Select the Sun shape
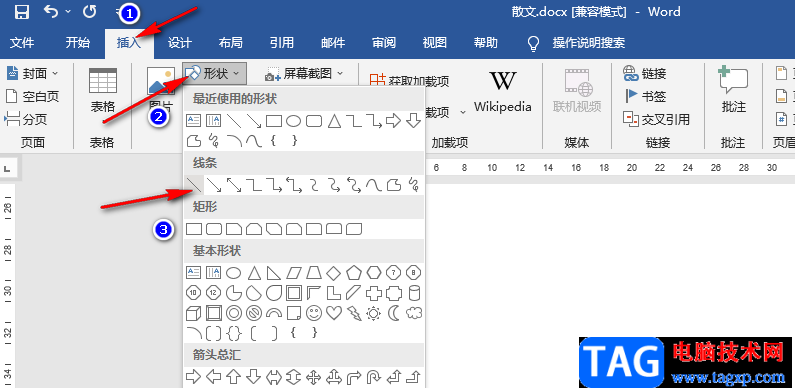This screenshot has width=795, height=388. click(374, 313)
